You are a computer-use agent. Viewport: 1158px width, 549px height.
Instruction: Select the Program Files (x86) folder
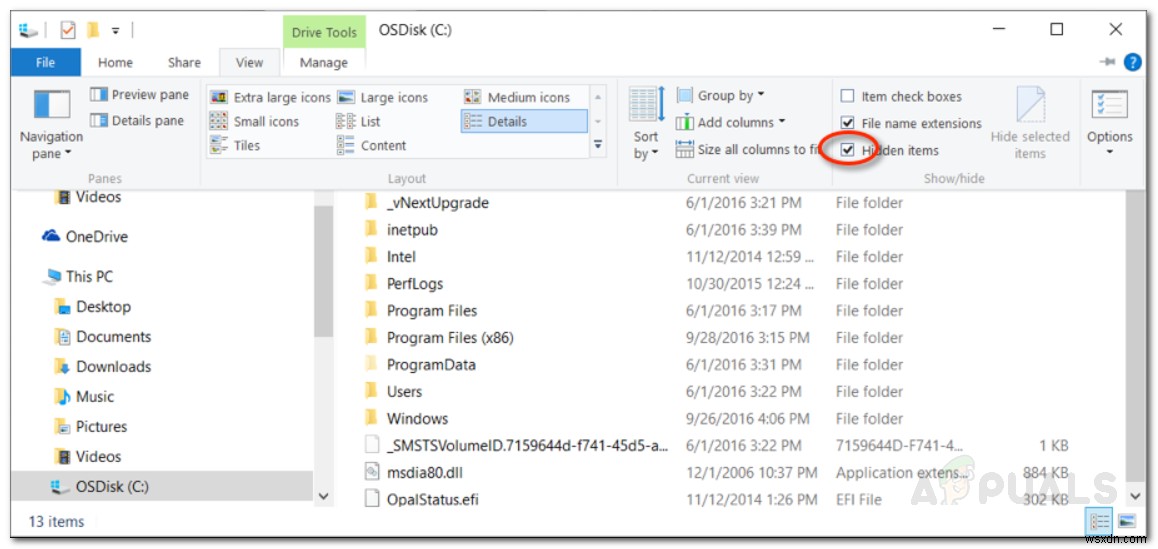[x=450, y=338]
